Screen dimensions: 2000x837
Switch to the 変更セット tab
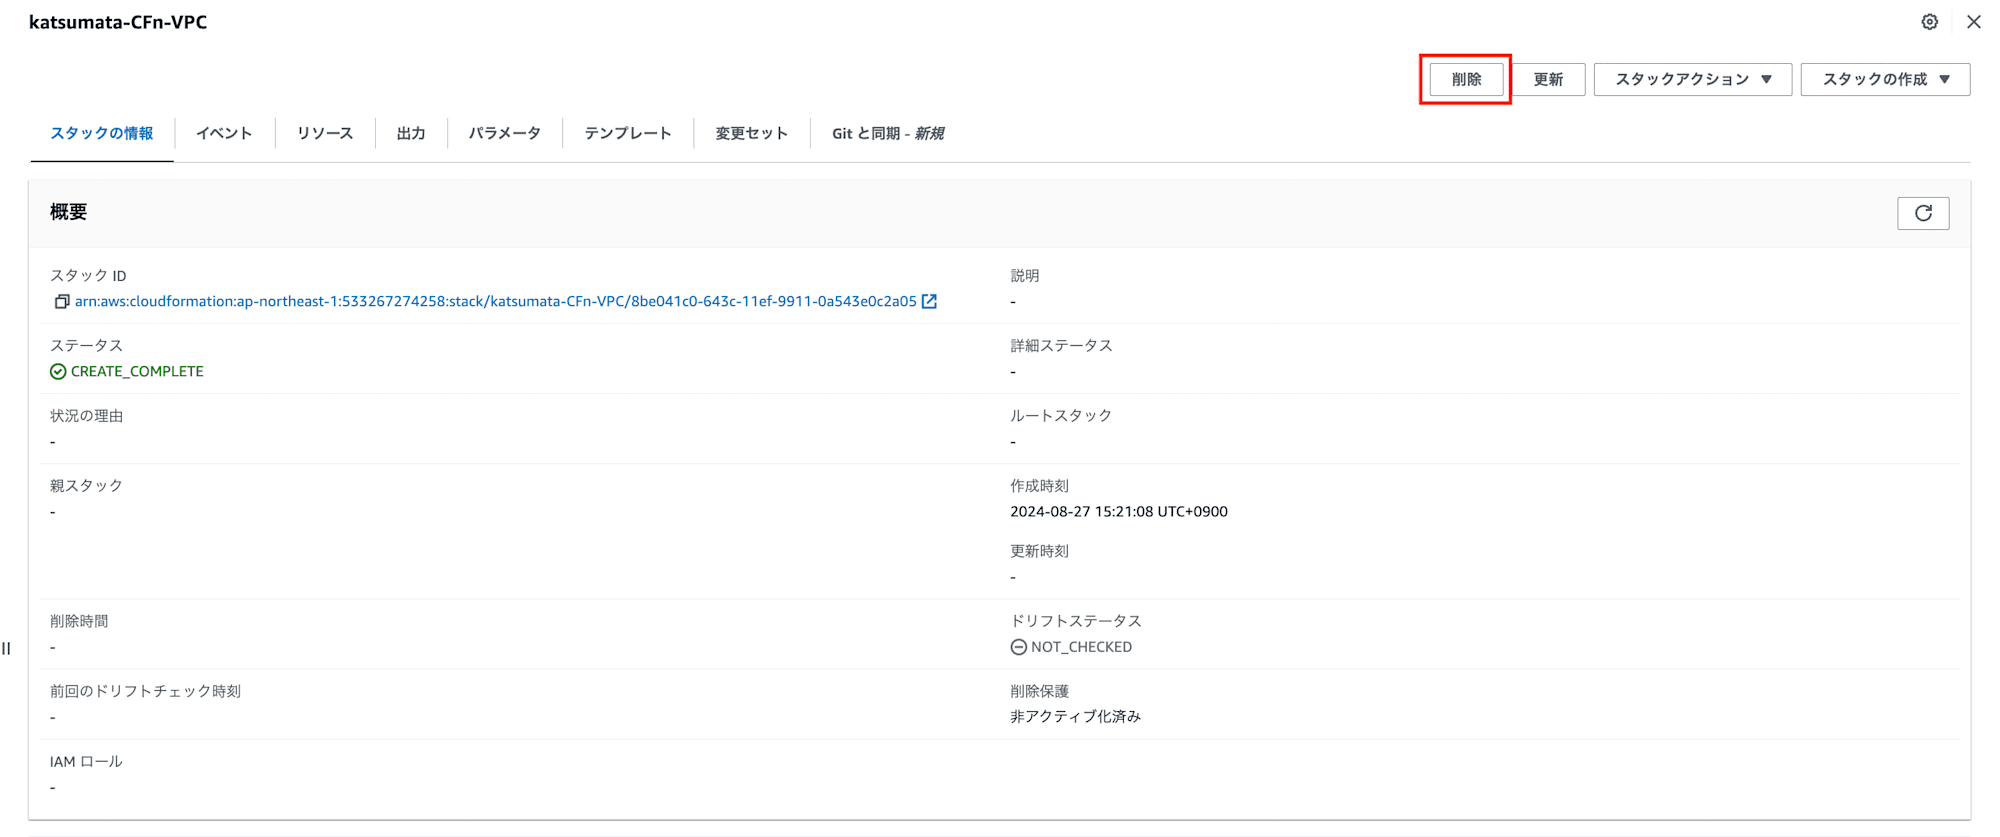click(x=751, y=133)
